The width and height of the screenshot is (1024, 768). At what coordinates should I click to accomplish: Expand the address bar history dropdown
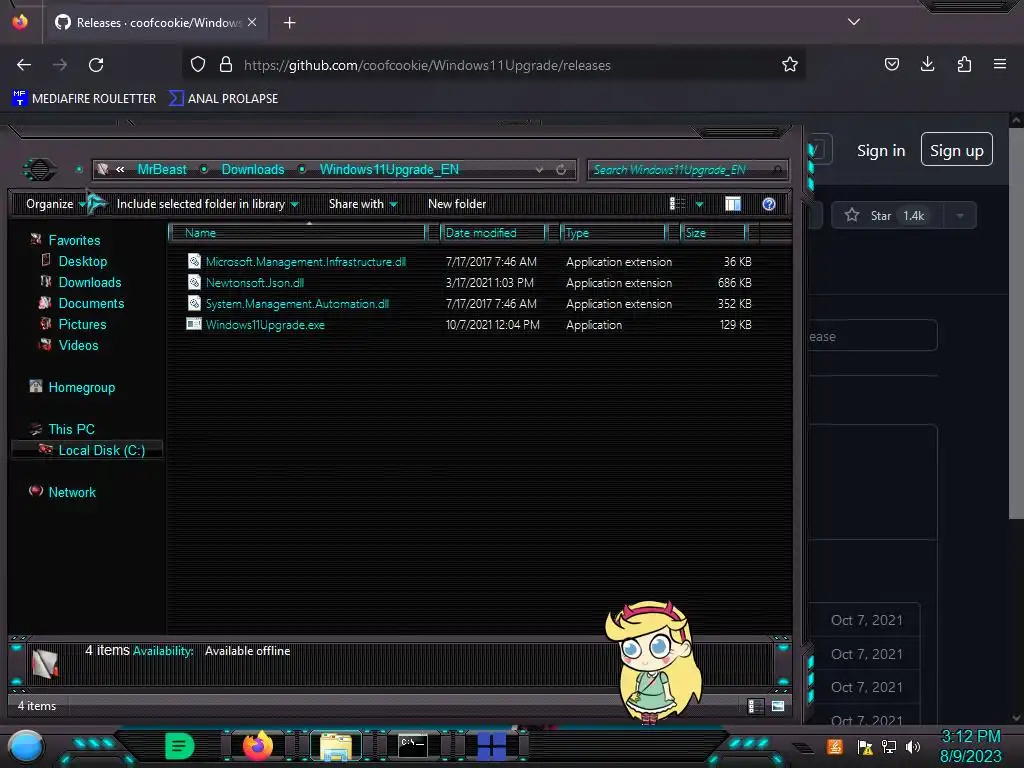539,170
